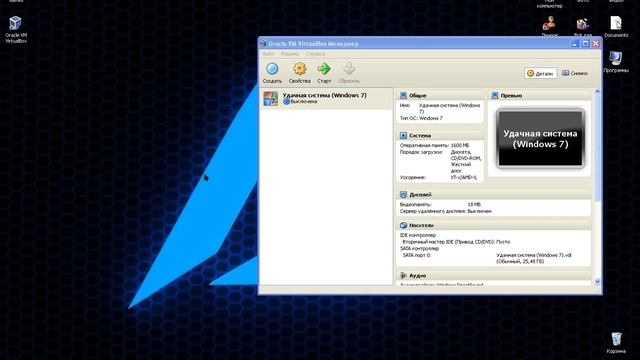The height and width of the screenshot is (360, 640).
Task: Open the Файл menu
Action: 268,54
